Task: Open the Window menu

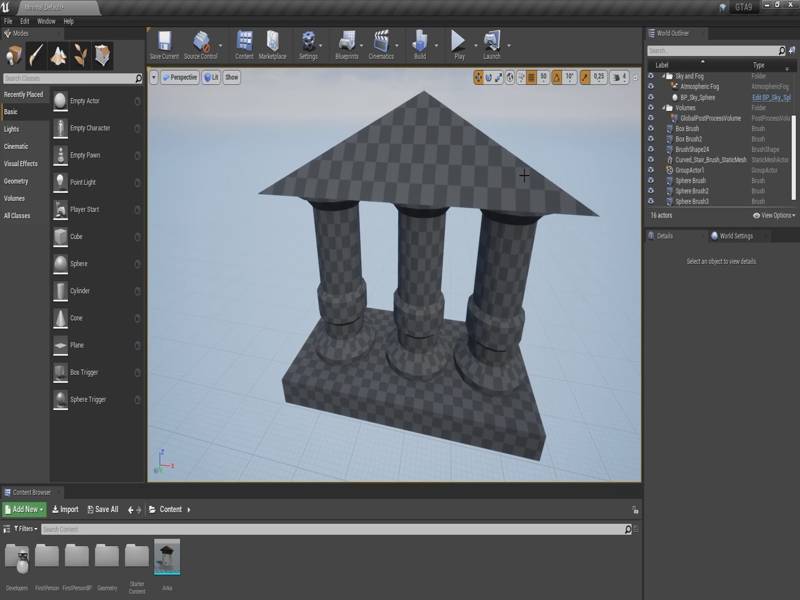Action: 46,20
